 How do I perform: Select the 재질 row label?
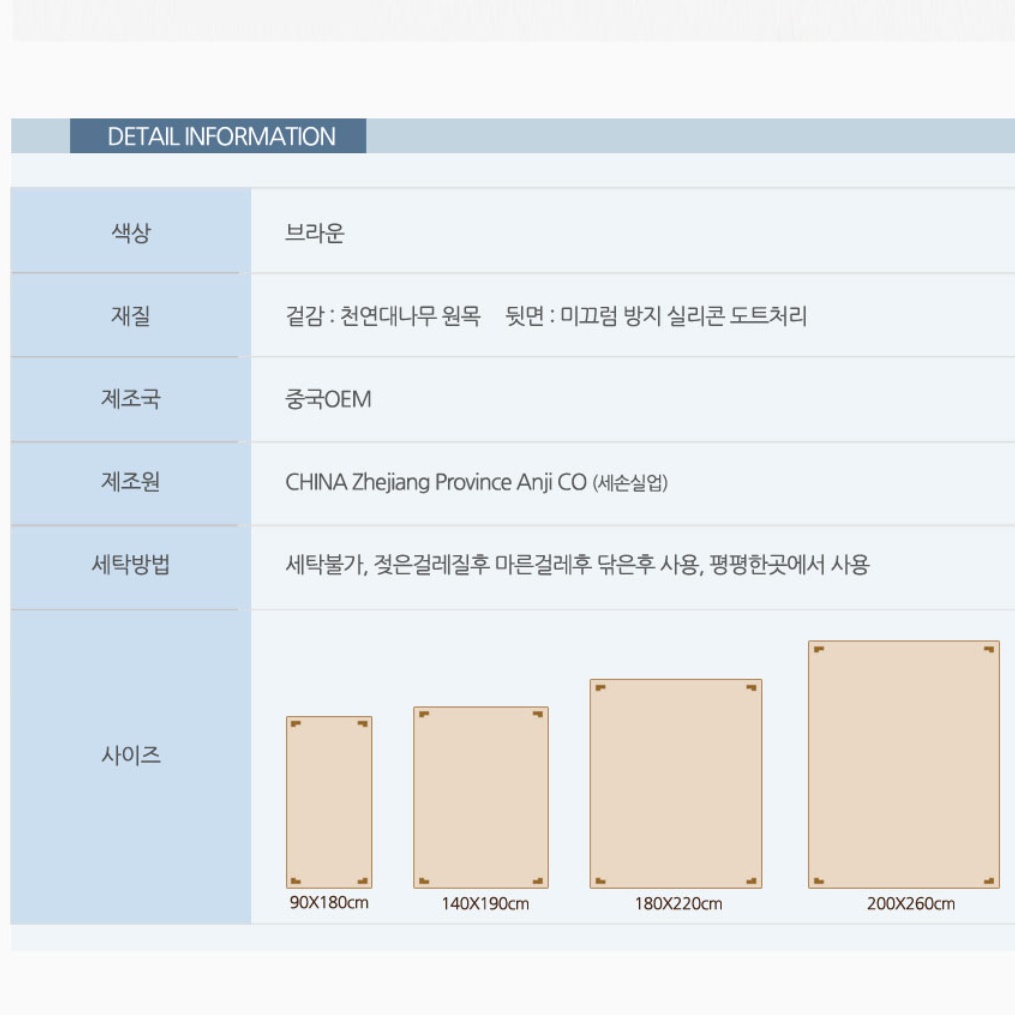tap(131, 315)
